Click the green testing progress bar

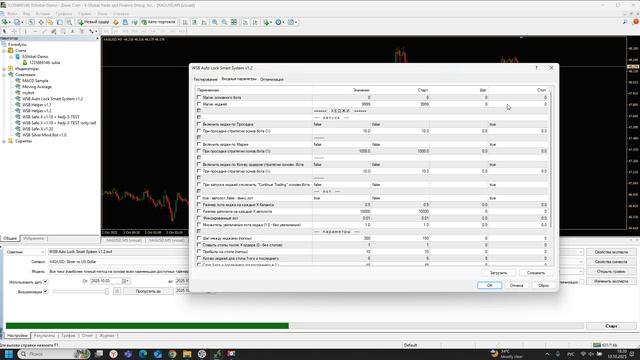[147, 326]
